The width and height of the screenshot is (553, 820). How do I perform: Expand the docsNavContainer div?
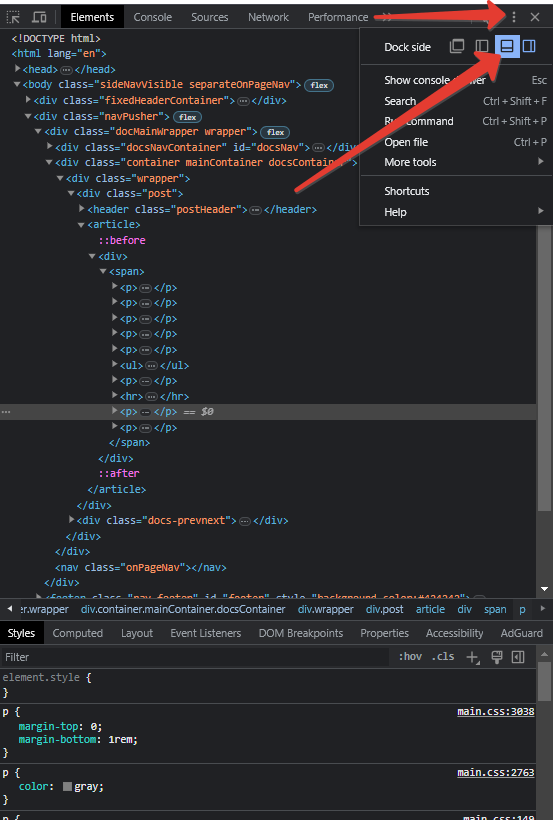click(50, 146)
